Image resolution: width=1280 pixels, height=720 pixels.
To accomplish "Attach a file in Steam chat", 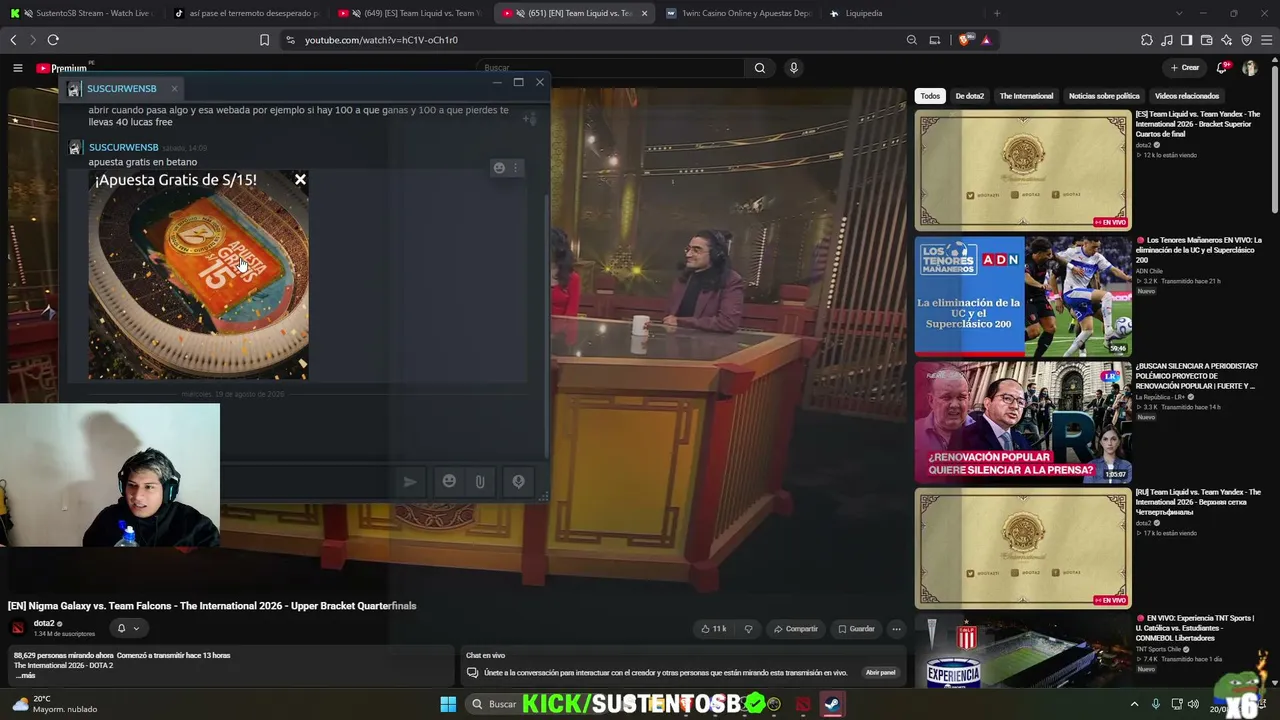I will (x=480, y=482).
